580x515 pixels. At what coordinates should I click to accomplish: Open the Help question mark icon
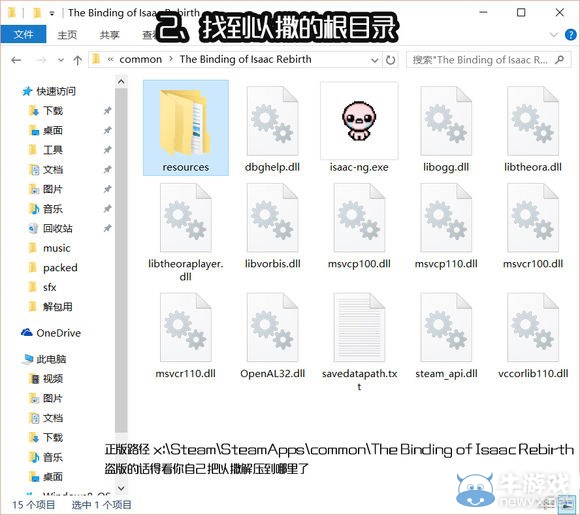pos(570,35)
